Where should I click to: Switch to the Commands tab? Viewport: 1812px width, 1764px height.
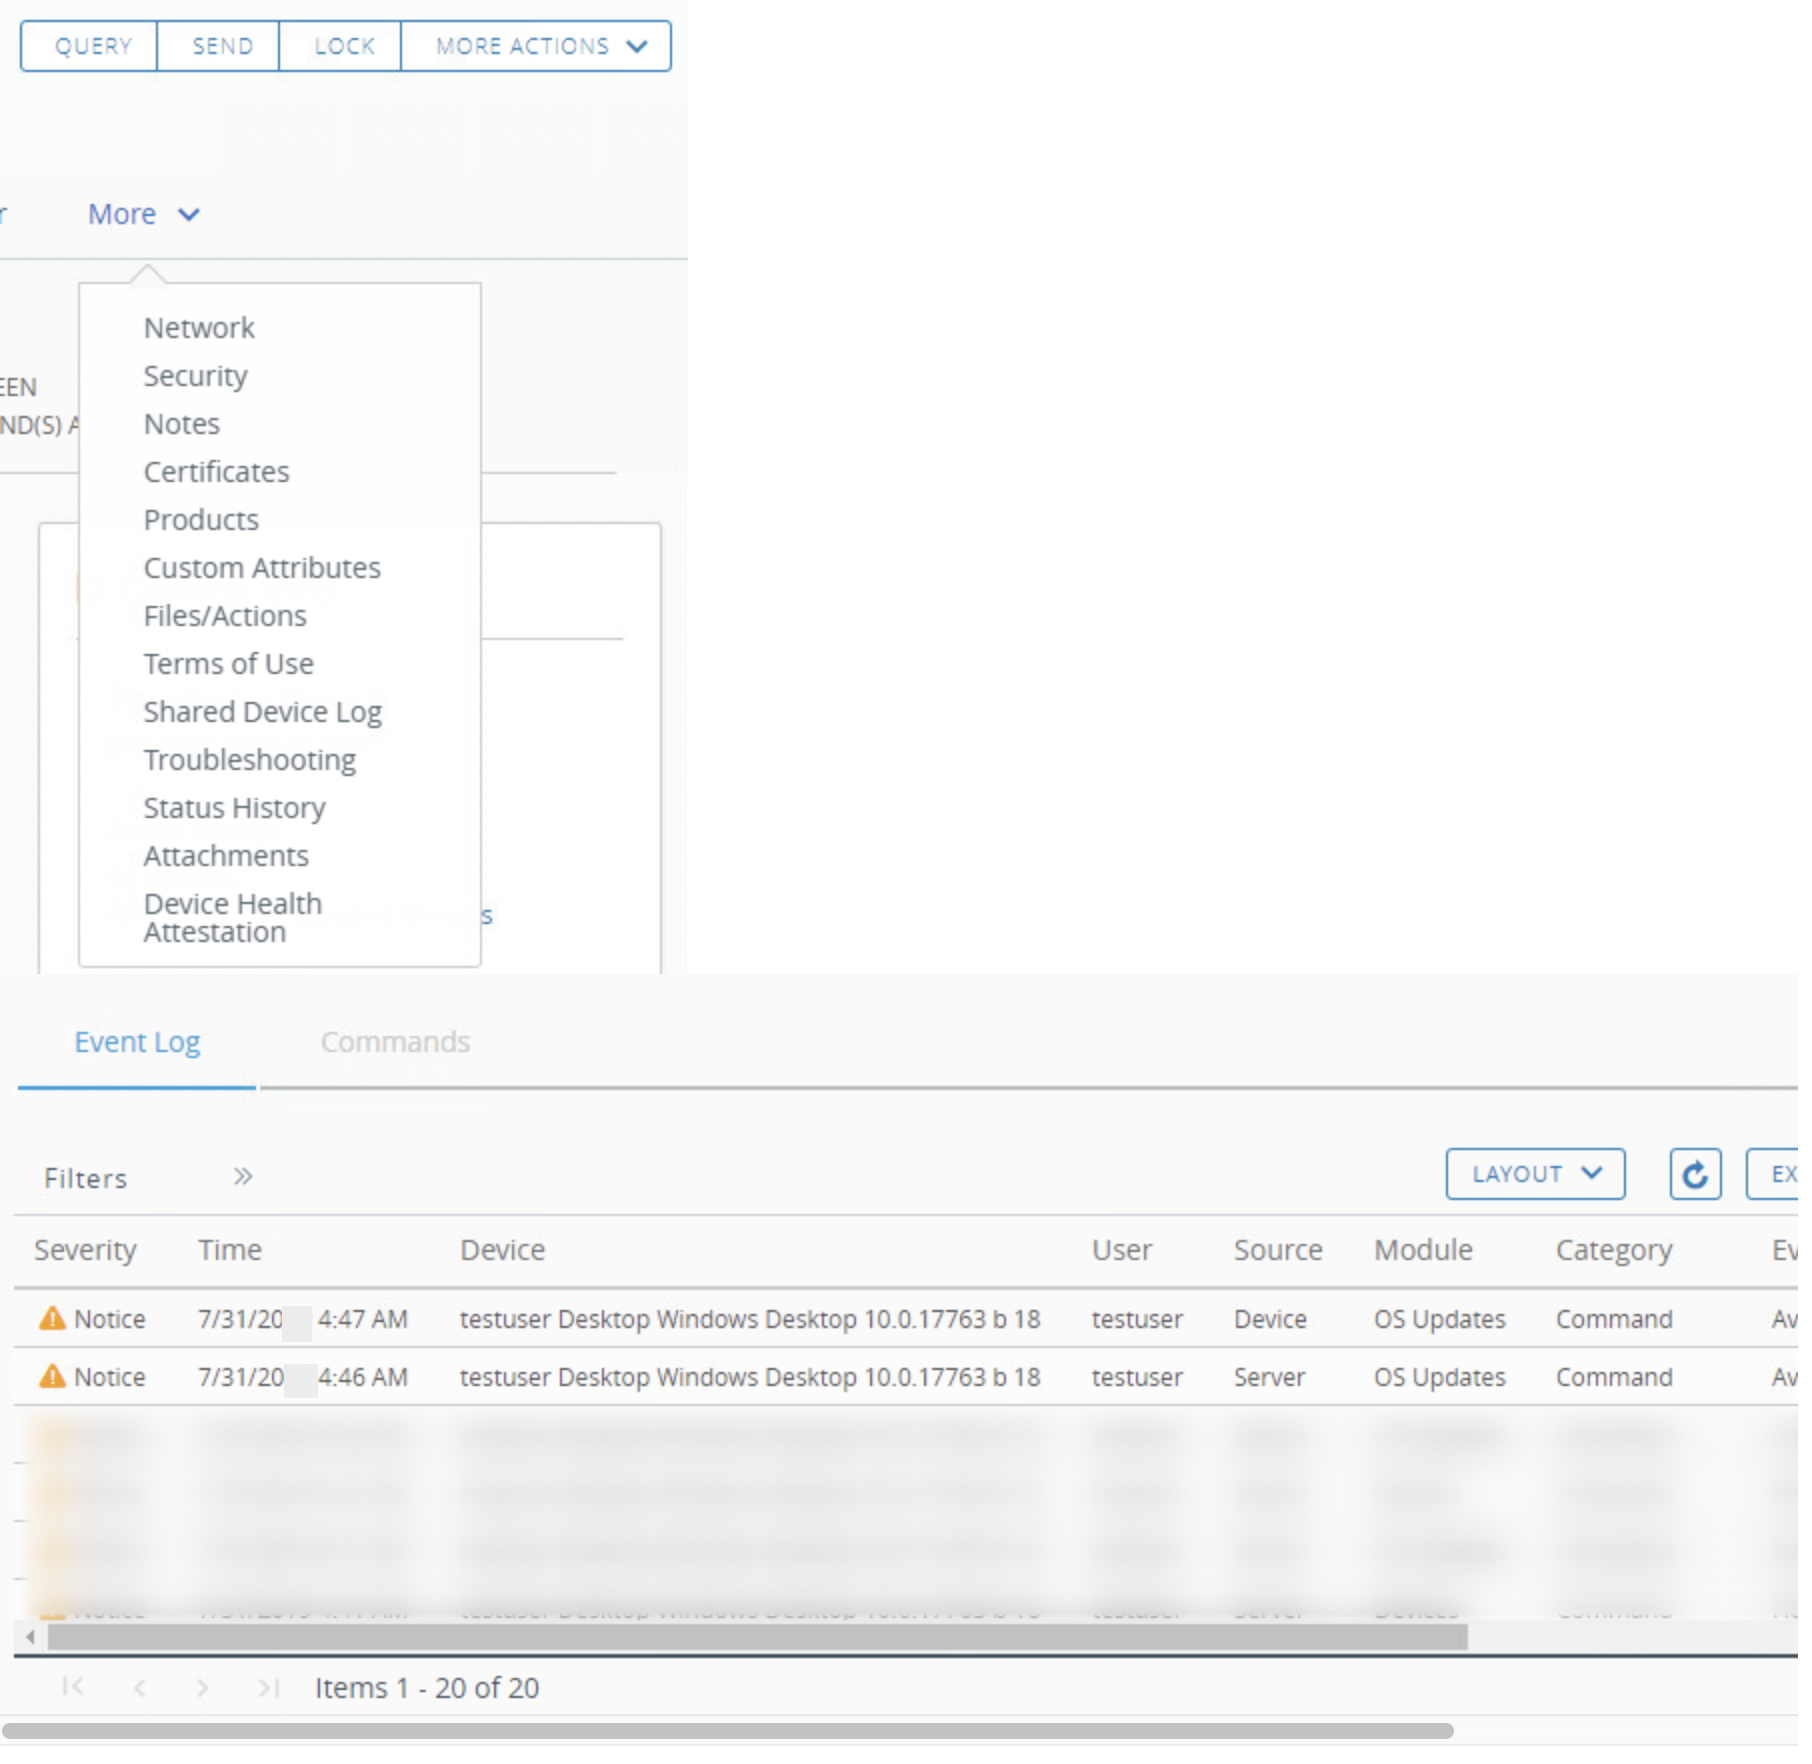click(x=395, y=1041)
